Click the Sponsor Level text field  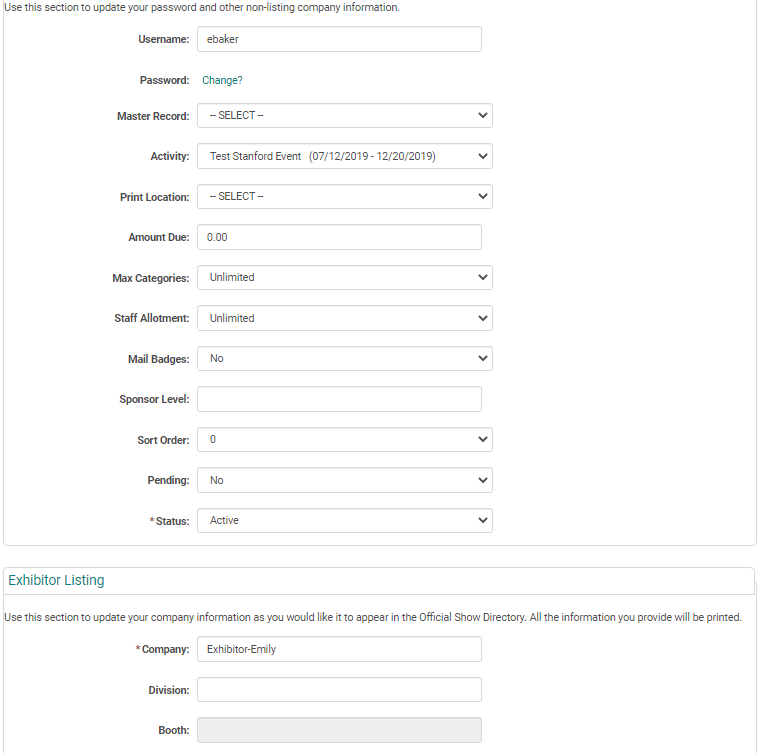point(339,399)
